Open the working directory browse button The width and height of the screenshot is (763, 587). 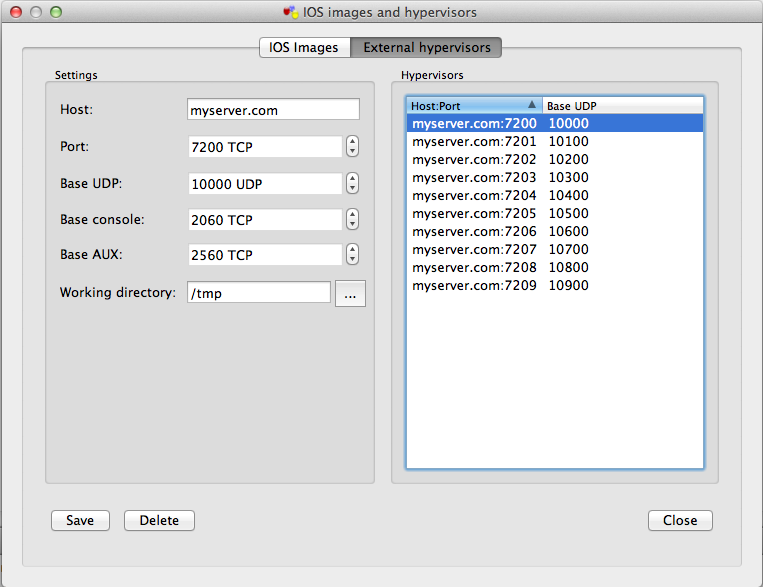coord(350,293)
